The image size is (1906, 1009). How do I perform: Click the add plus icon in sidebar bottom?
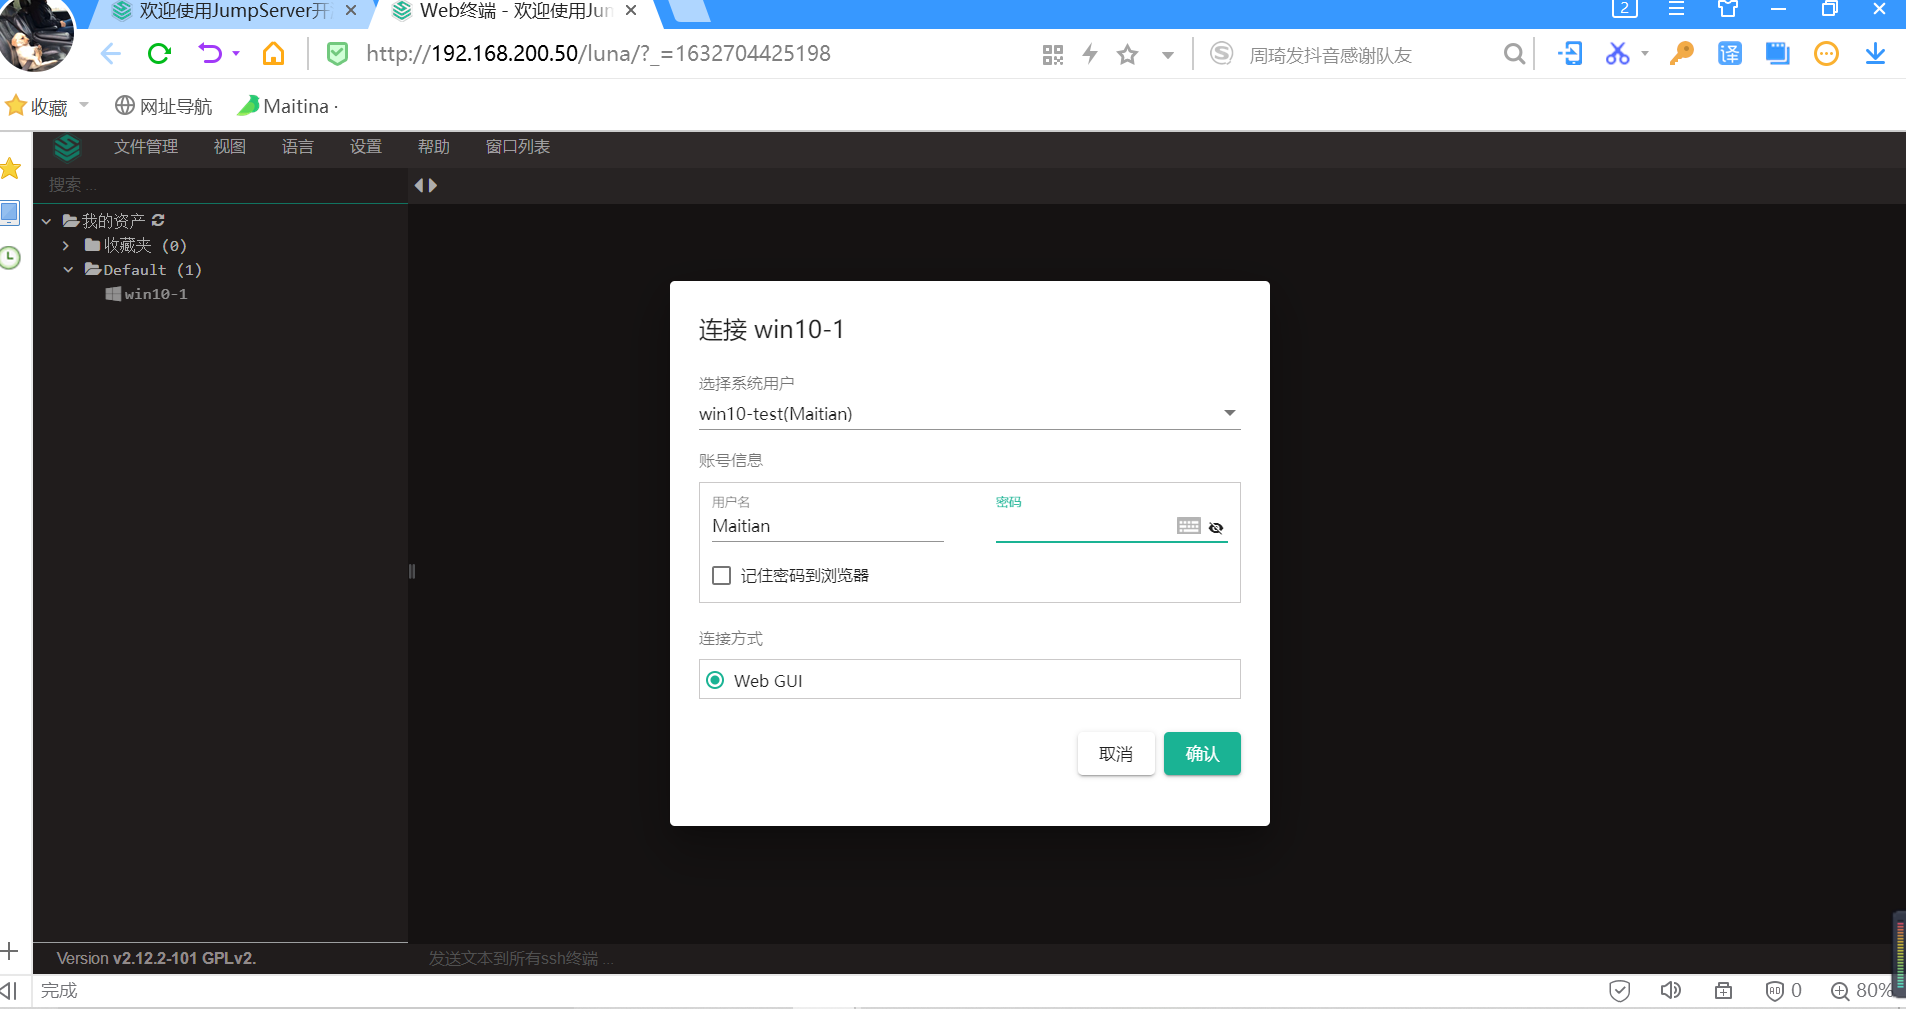10,951
